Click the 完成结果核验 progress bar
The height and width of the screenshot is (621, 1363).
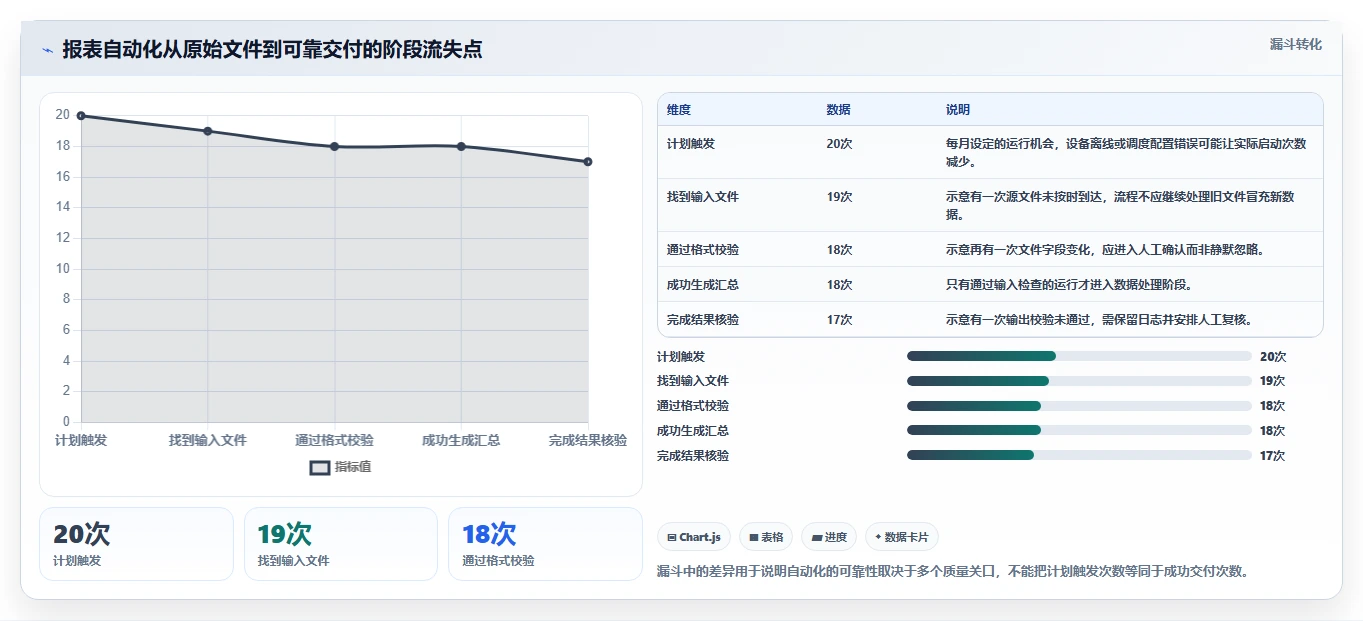(1079, 455)
